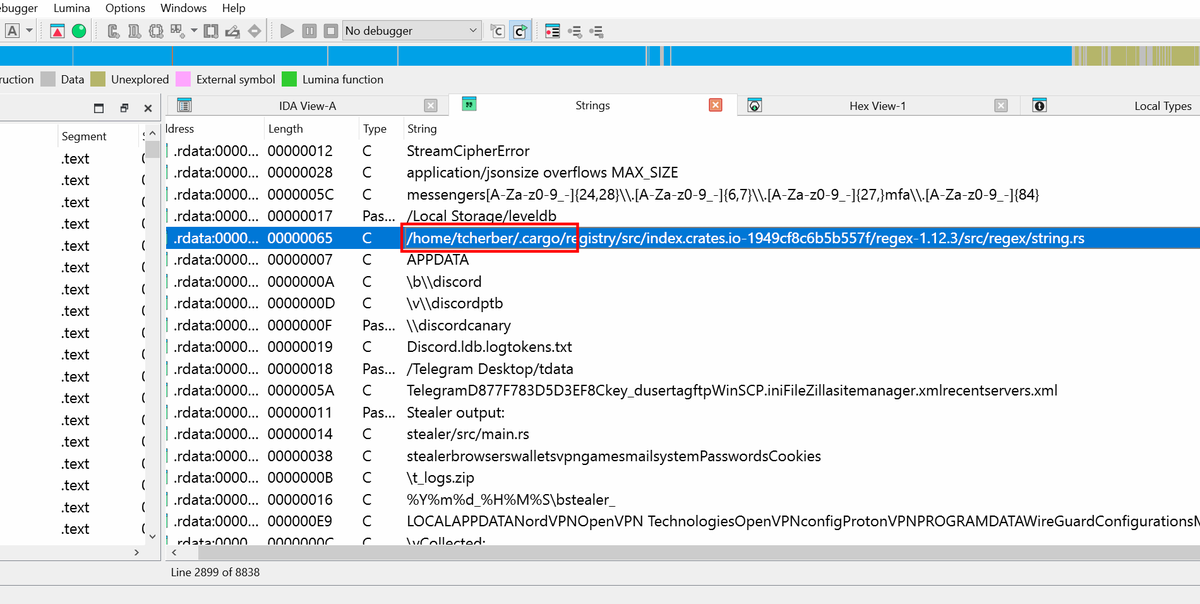Click the highlighted regex string.rs path row
The image size is (1200, 604).
(682, 238)
